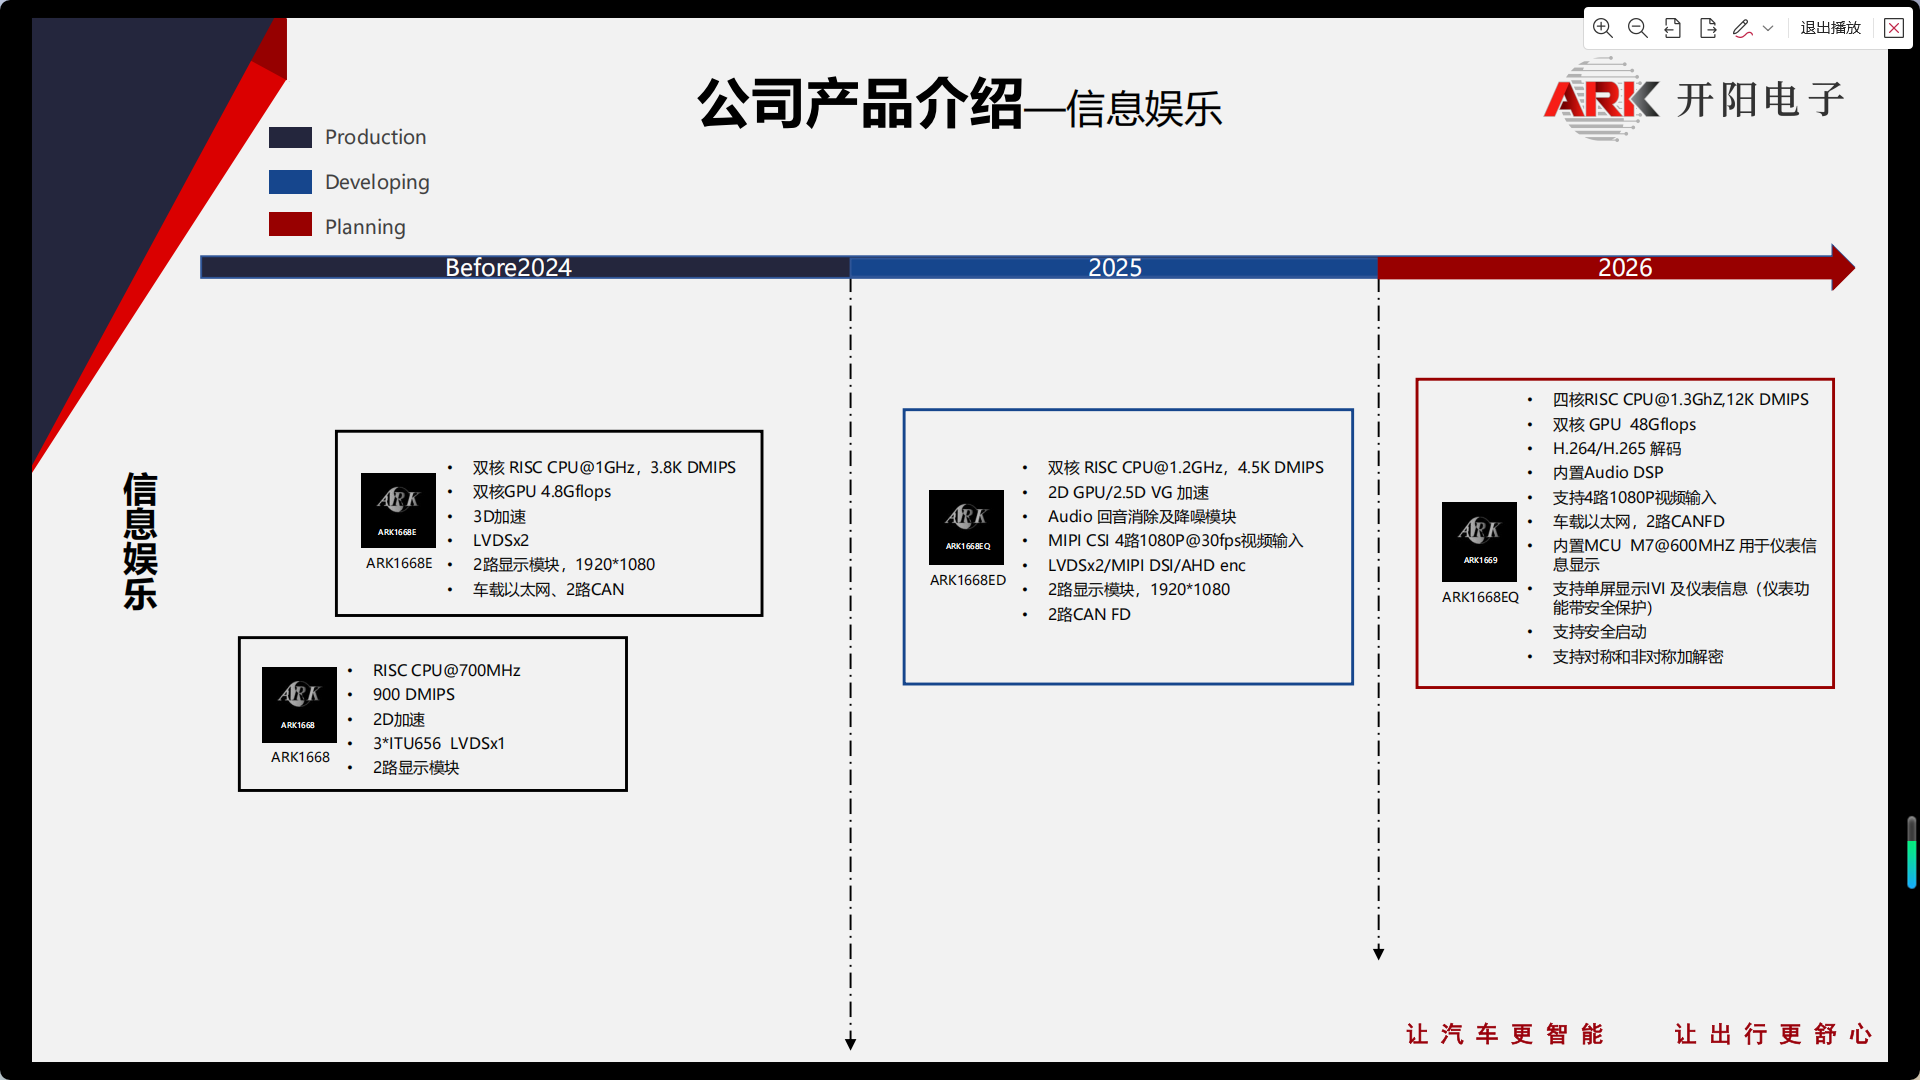Screen dimensions: 1920x1080
Task: Click the ARK1668E chip image
Action: [398, 510]
